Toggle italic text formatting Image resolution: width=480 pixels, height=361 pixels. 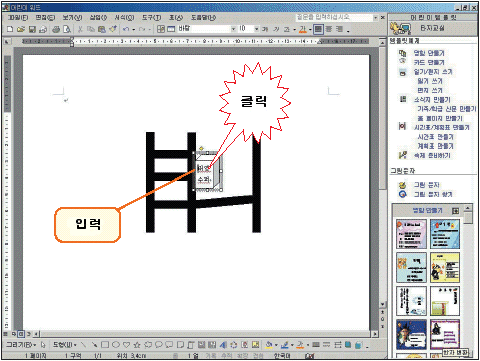(x=276, y=29)
